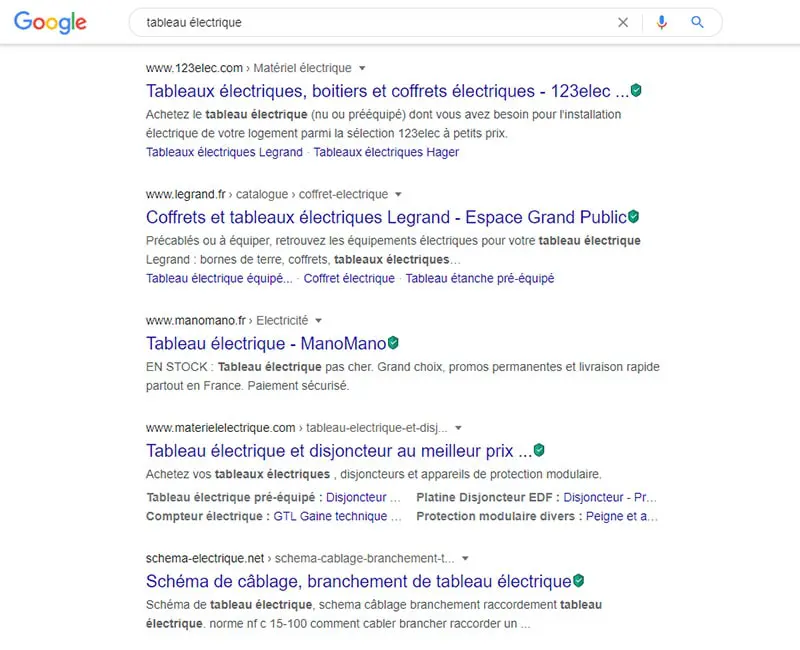Click green shield badge next to ManoMano title
The image size is (800, 650).
pos(393,343)
